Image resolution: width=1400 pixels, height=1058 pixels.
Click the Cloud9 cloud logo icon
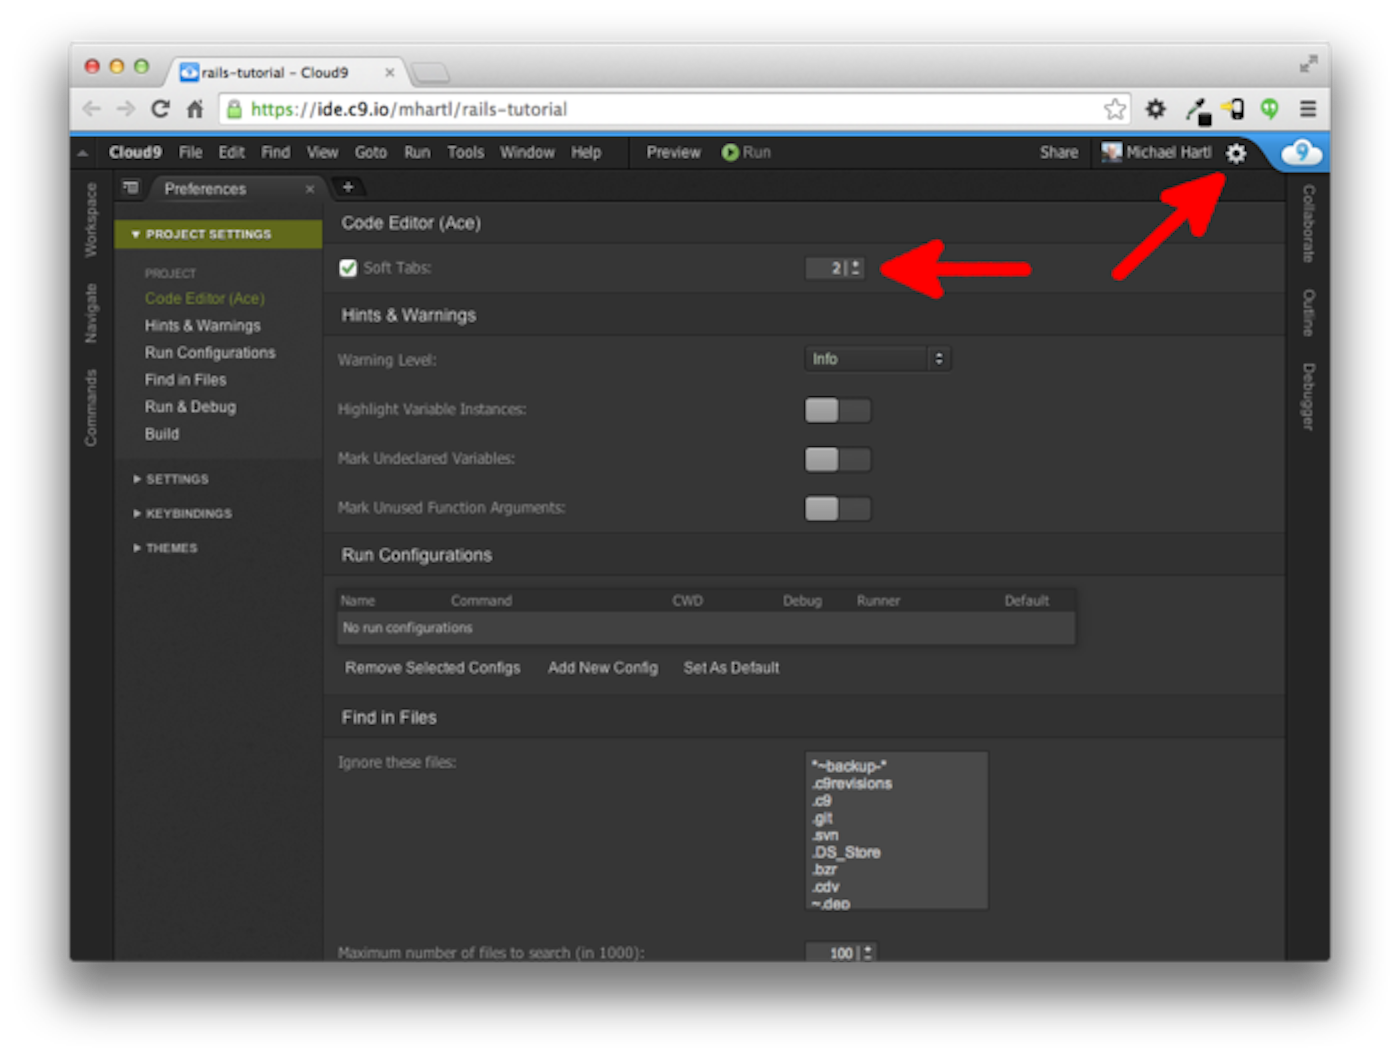pyautogui.click(x=1301, y=152)
